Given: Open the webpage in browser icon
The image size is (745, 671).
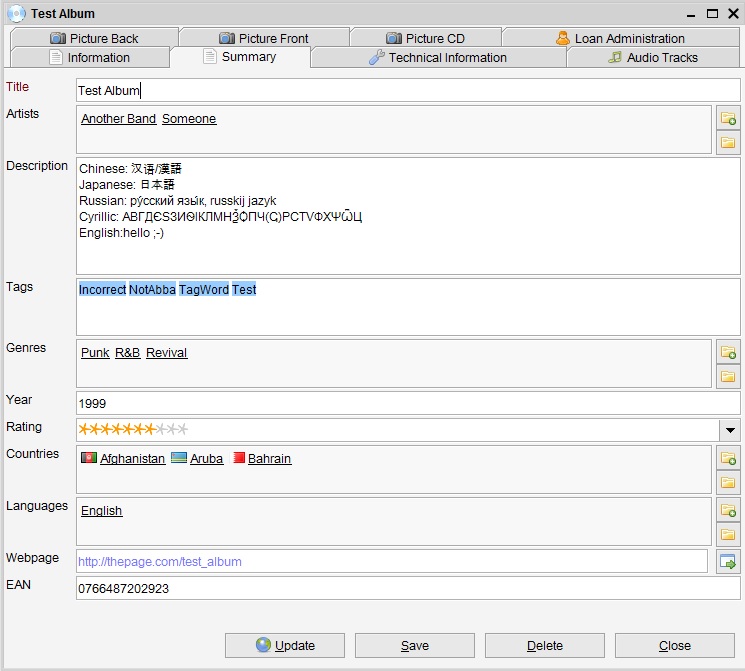Looking at the screenshot, I should [728, 561].
